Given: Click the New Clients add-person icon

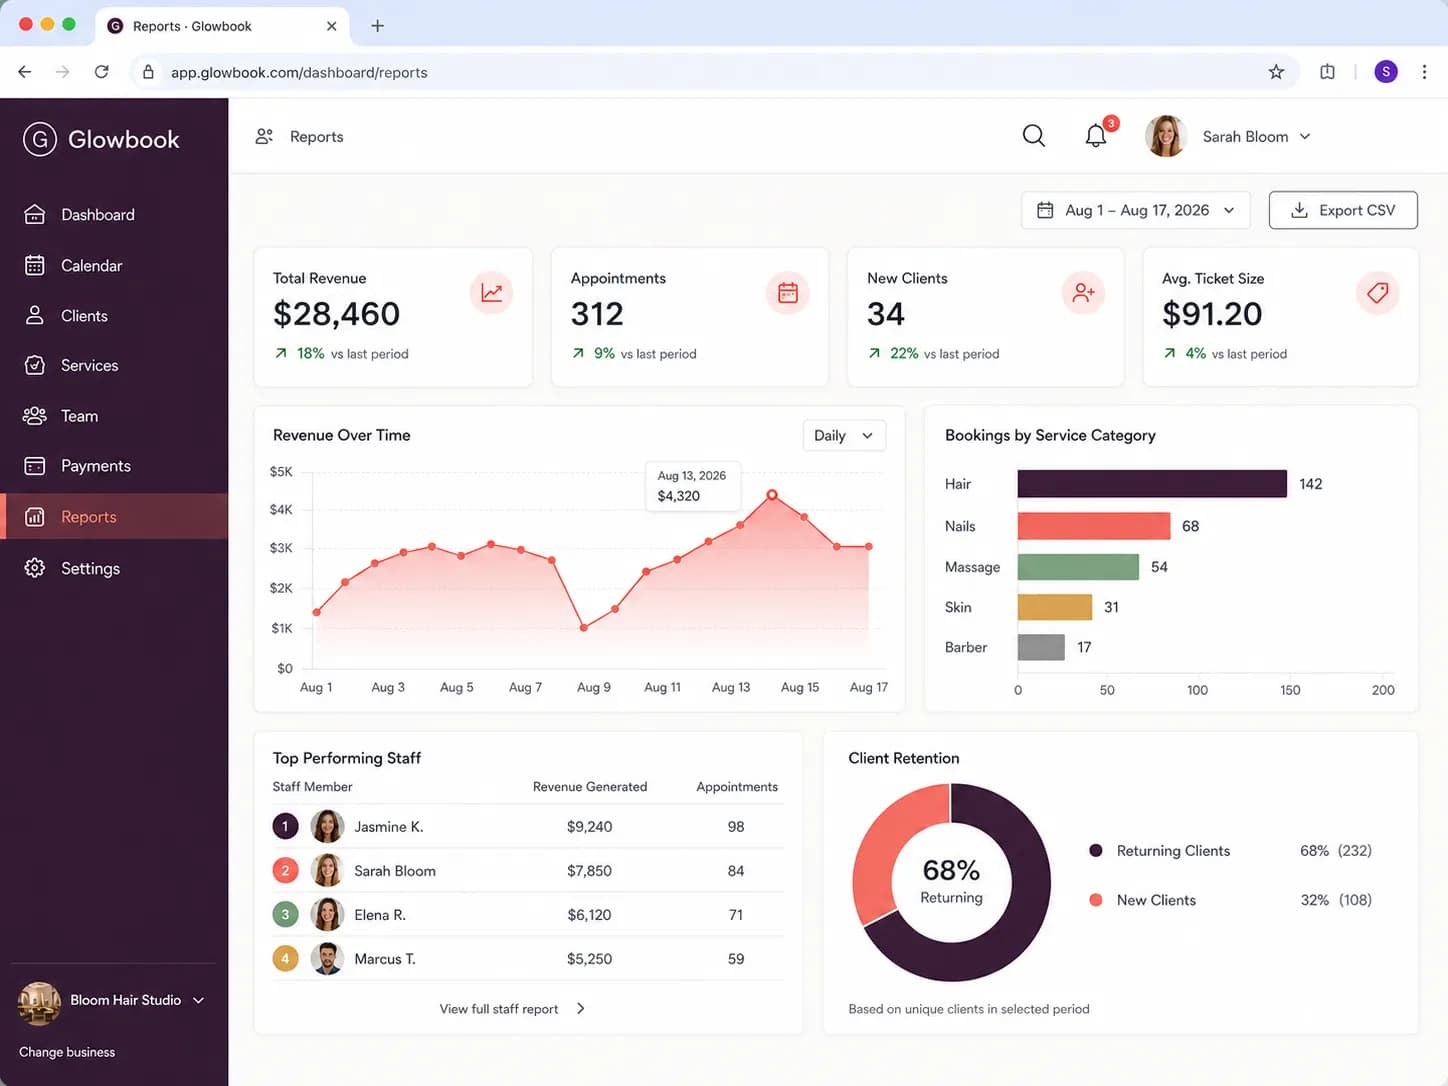Looking at the screenshot, I should (x=1083, y=293).
